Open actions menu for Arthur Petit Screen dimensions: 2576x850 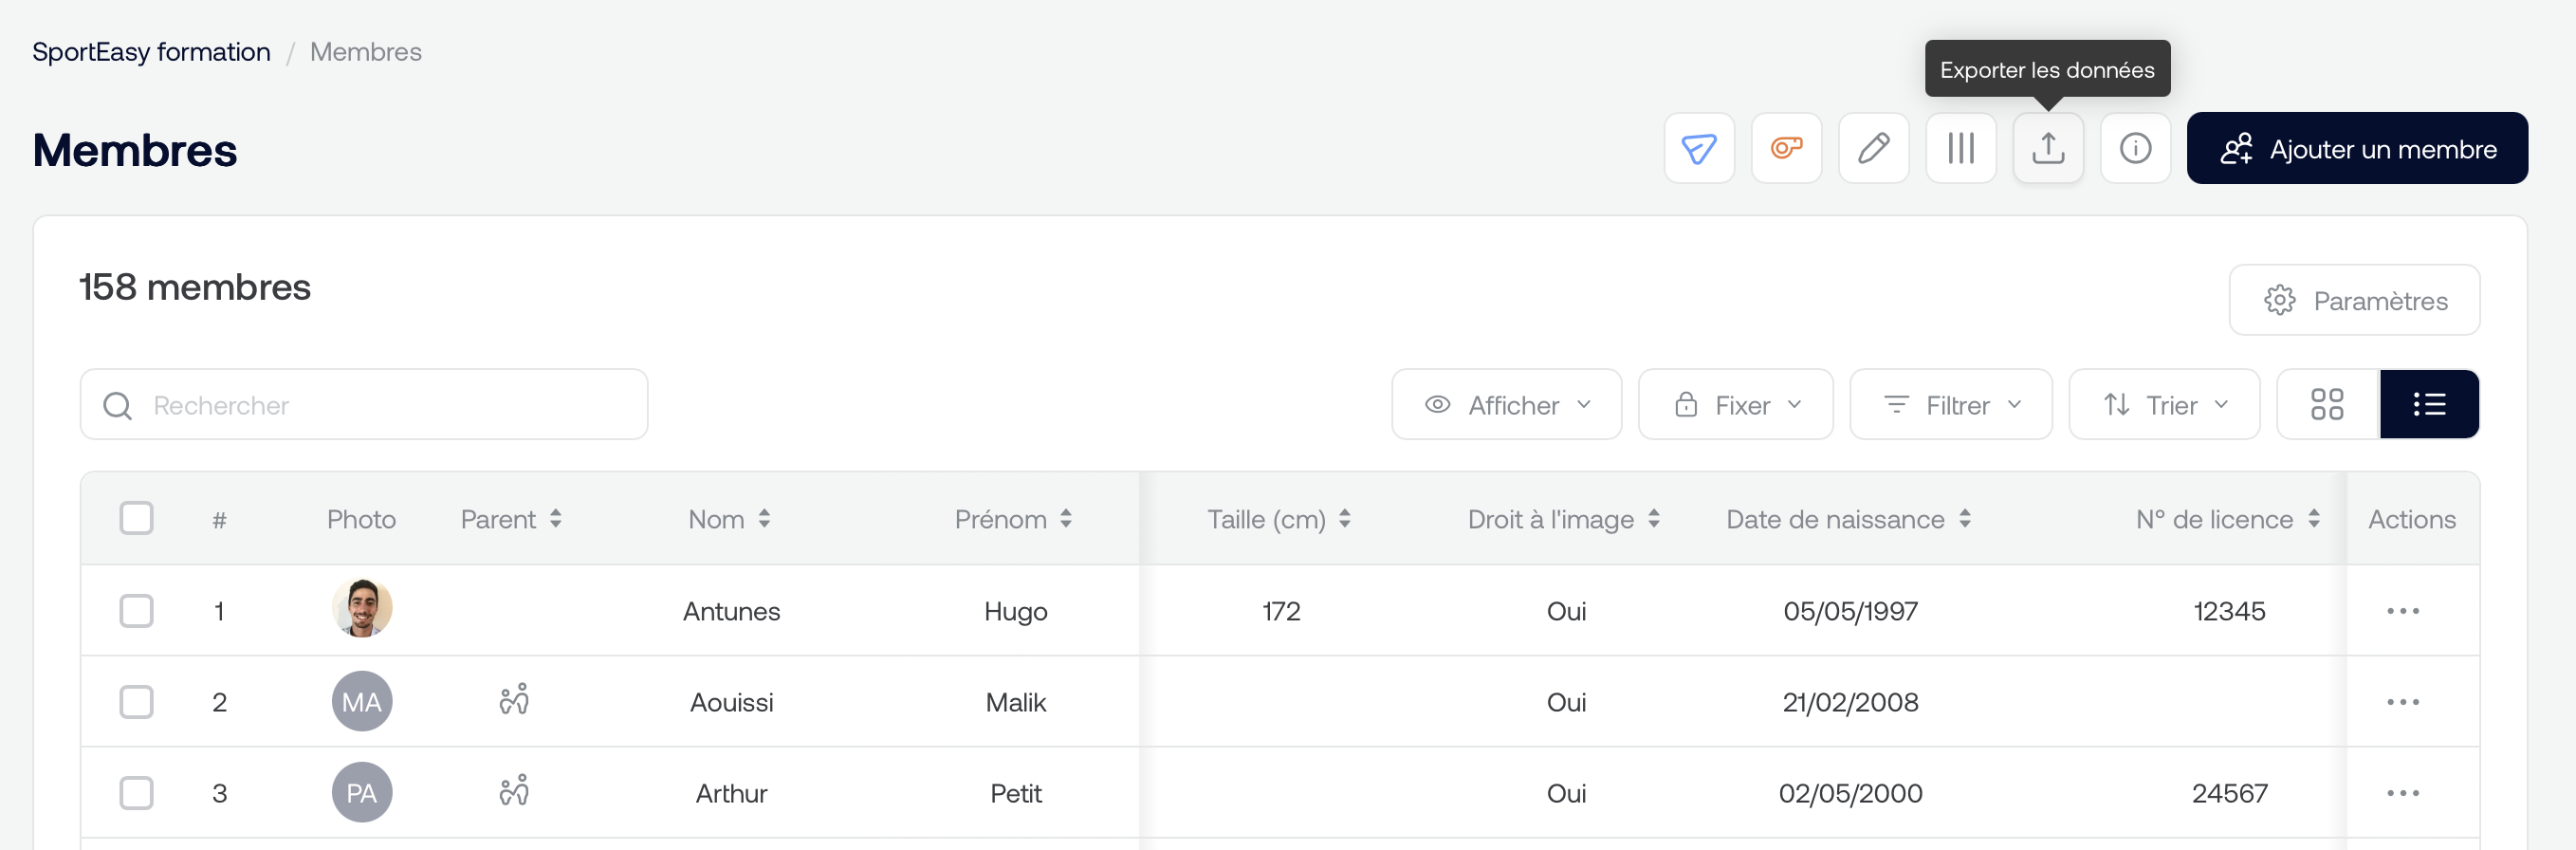coord(2402,793)
